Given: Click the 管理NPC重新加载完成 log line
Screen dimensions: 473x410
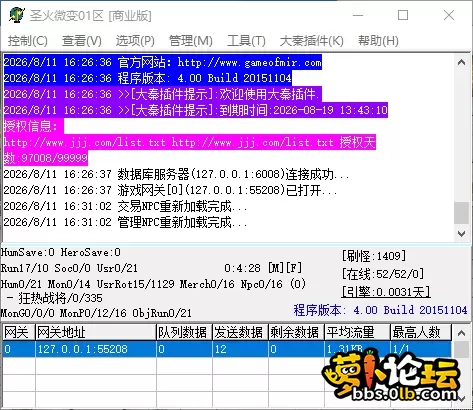Looking at the screenshot, I should [125, 222].
